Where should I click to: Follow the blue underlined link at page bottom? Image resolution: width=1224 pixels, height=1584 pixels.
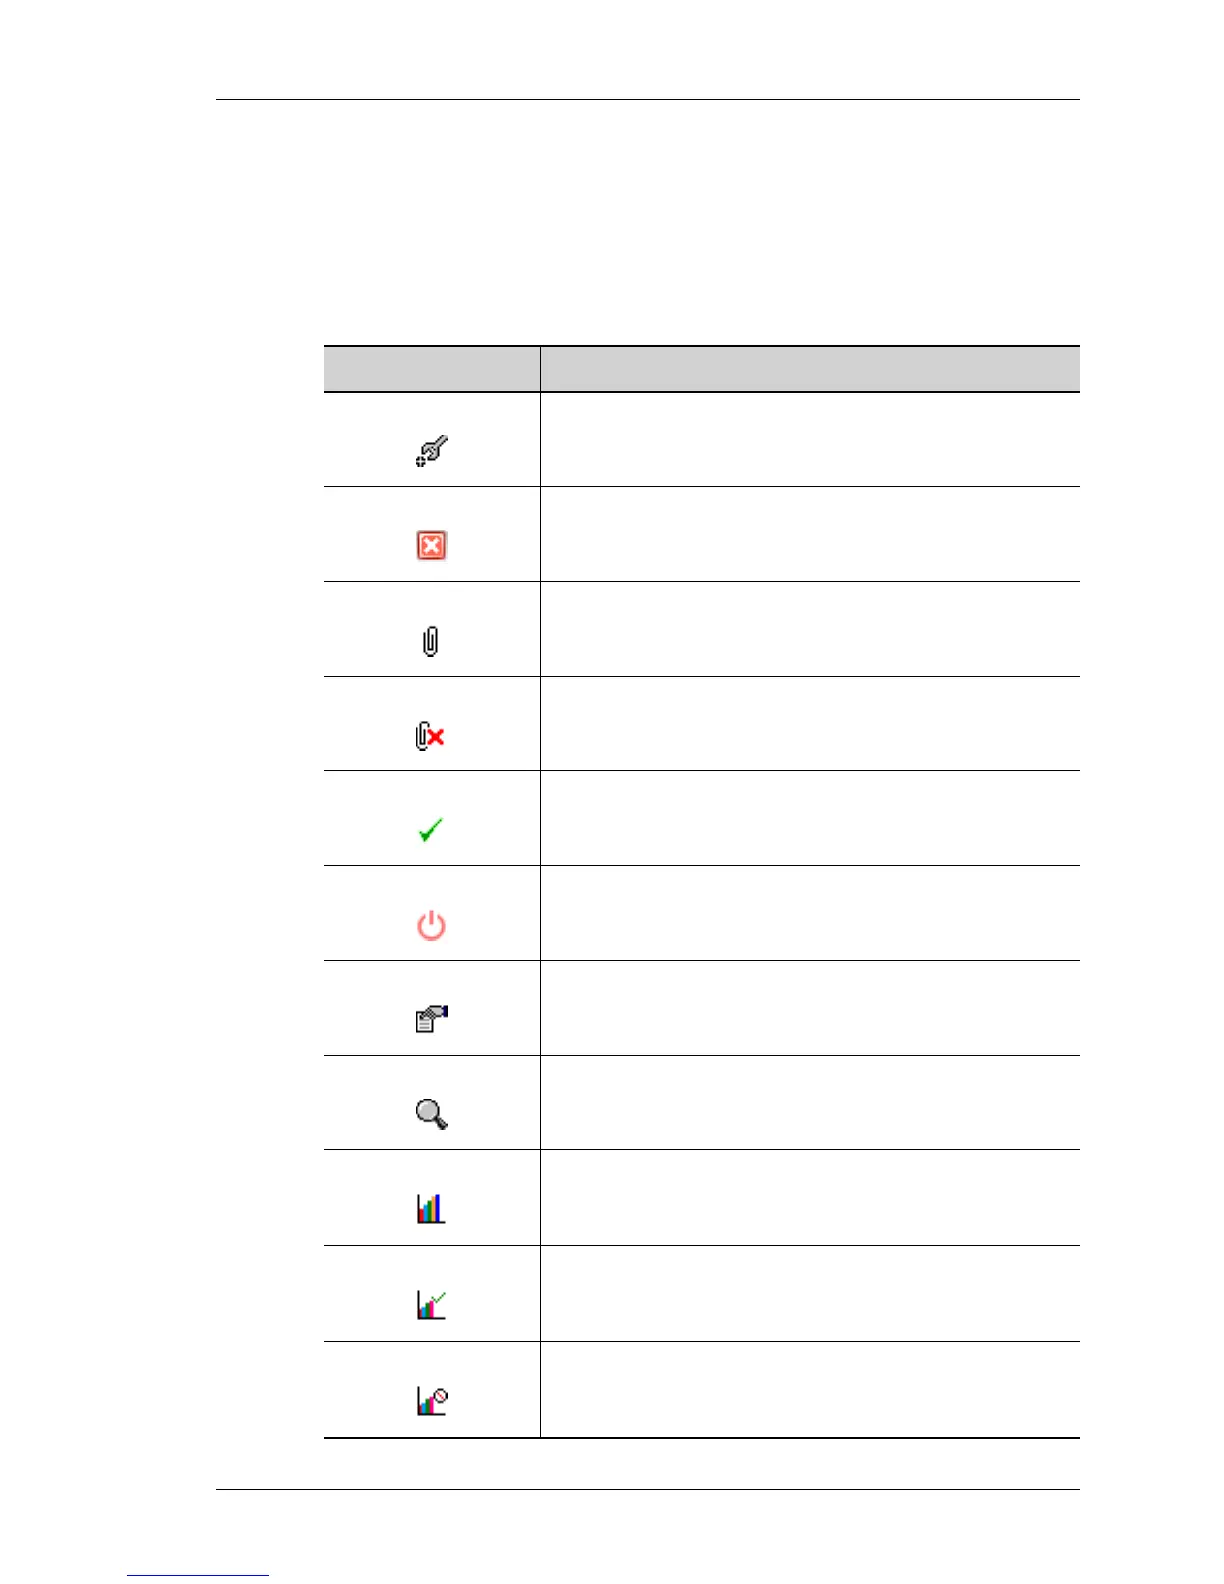coord(198,1574)
